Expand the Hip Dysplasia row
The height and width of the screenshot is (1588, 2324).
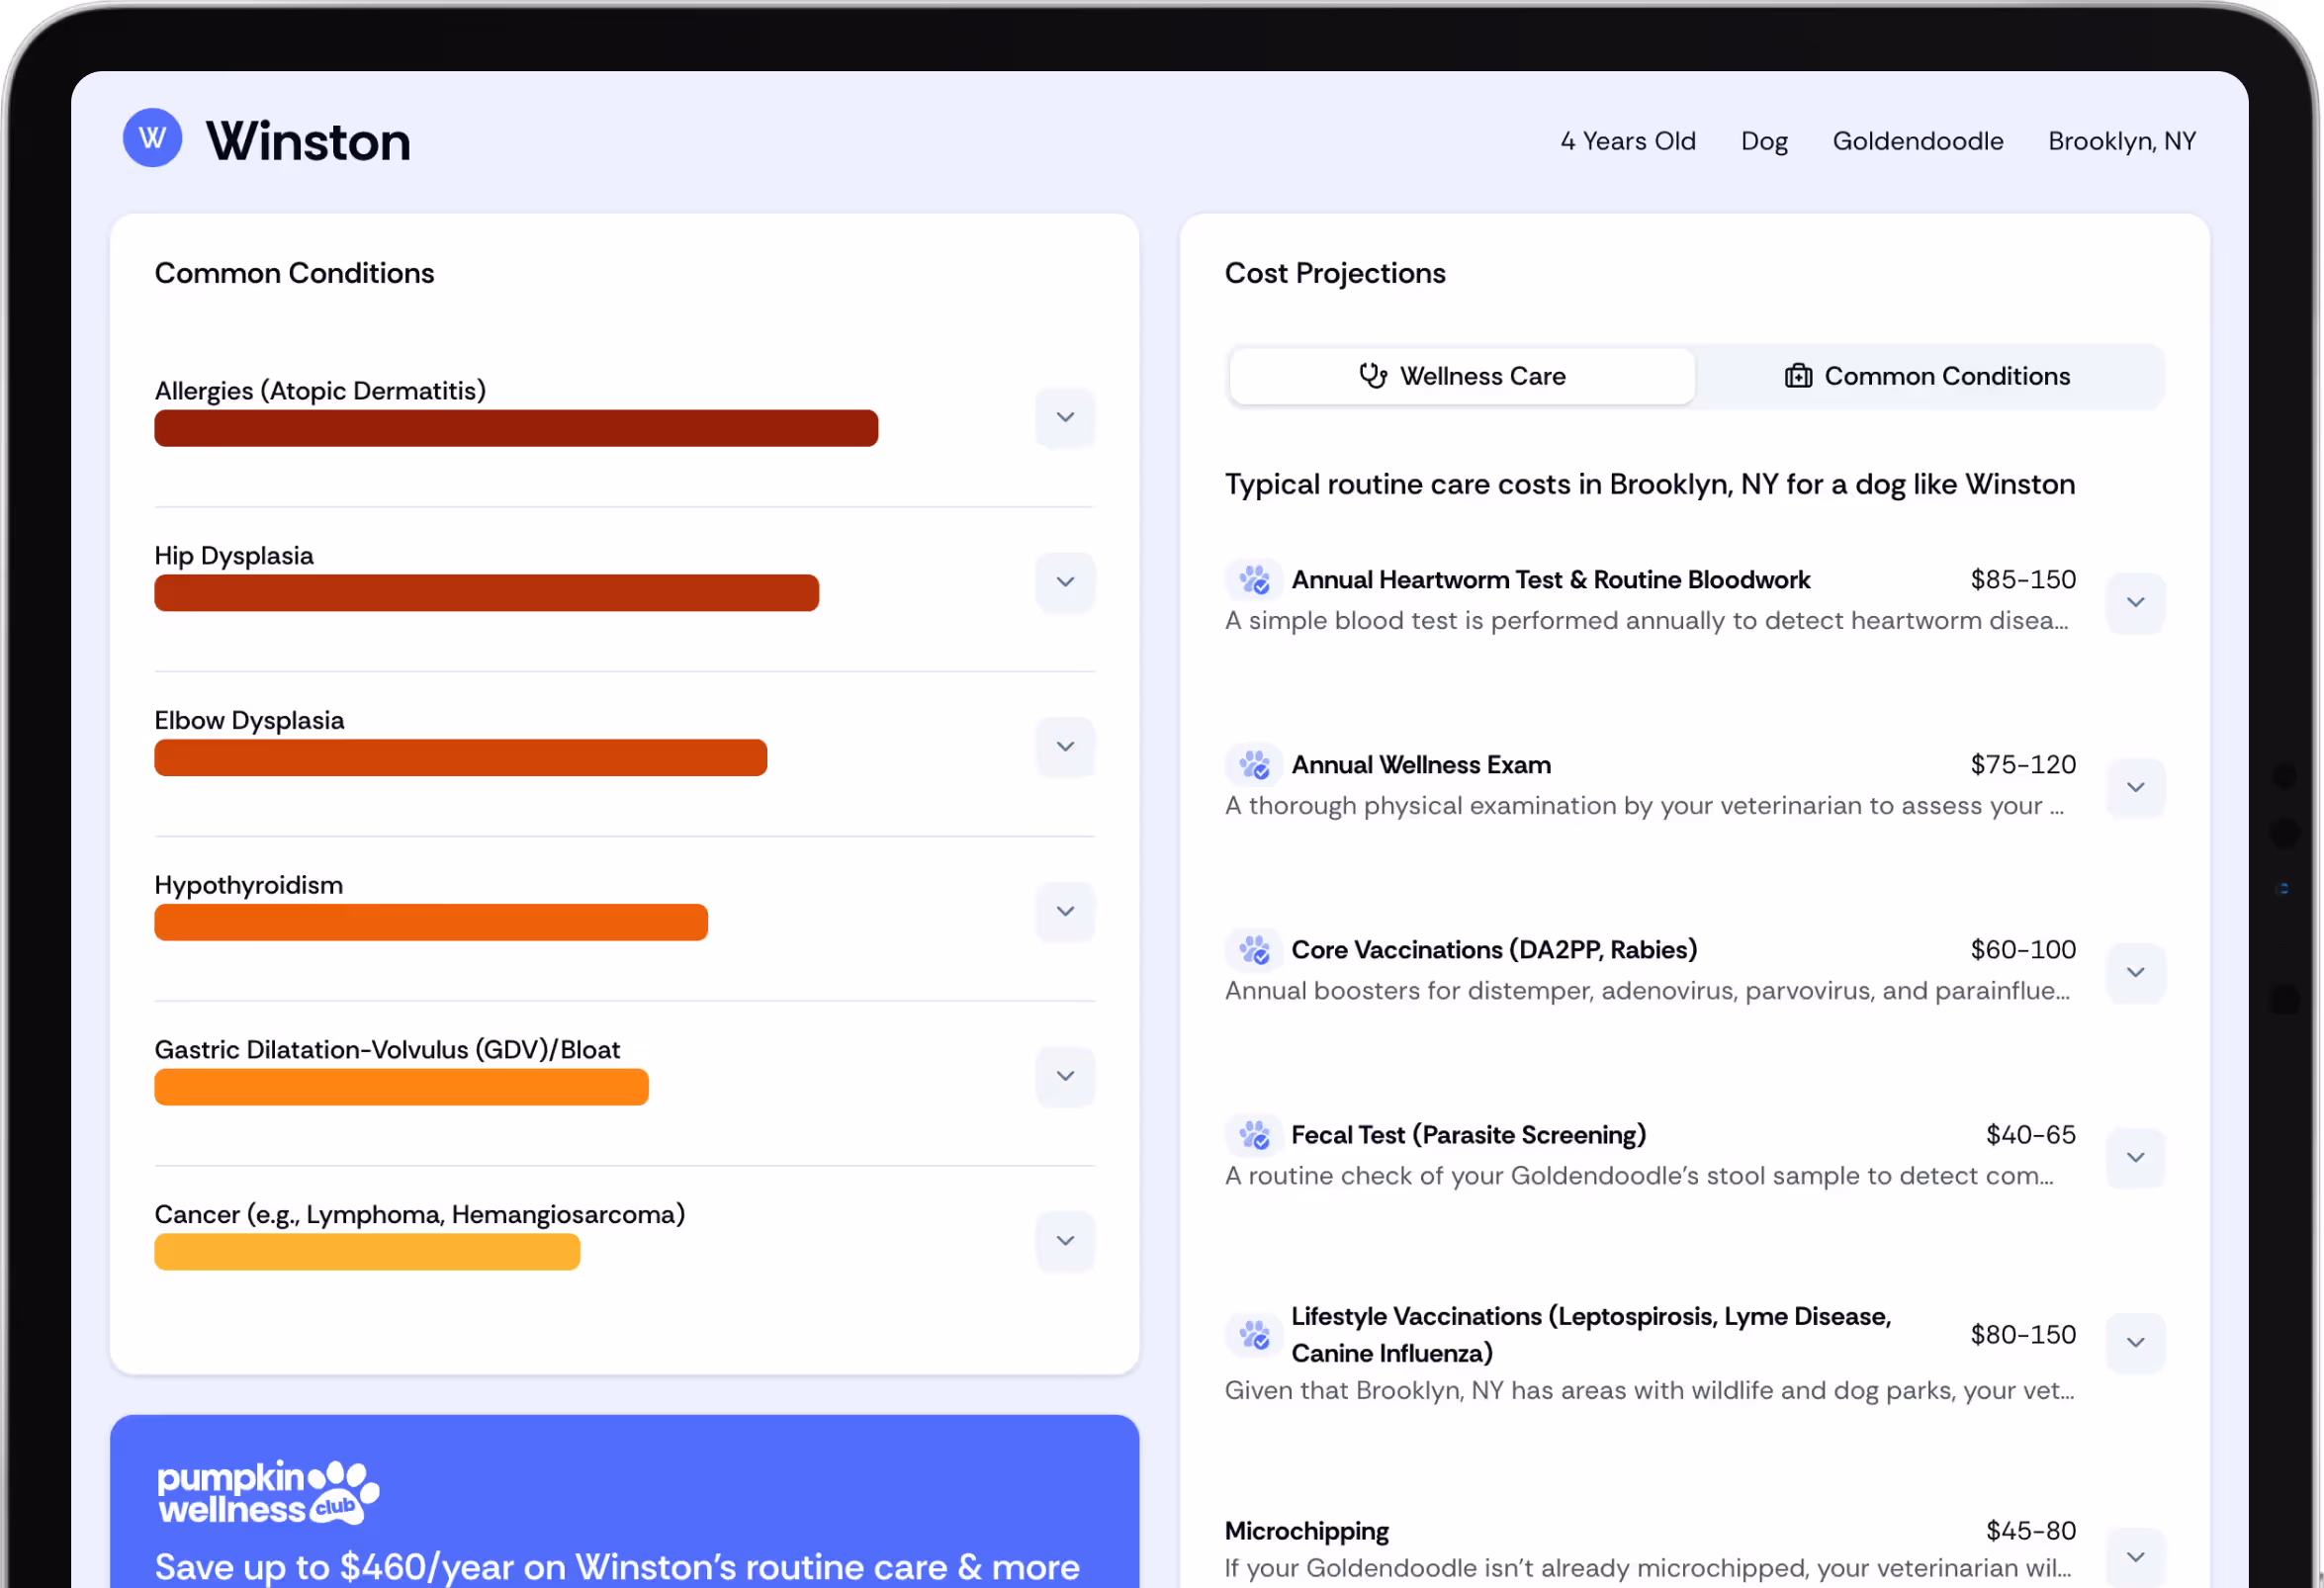[1065, 582]
